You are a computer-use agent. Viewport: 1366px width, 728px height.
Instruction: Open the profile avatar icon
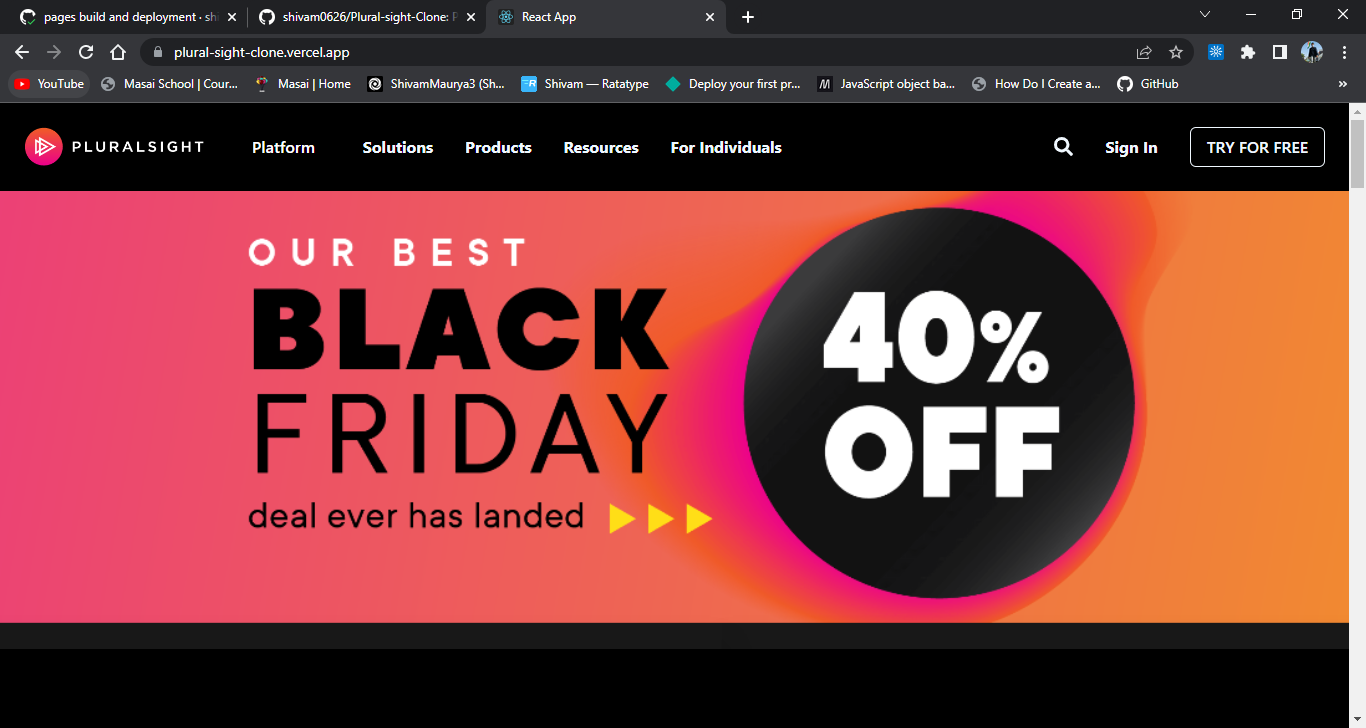coord(1312,52)
